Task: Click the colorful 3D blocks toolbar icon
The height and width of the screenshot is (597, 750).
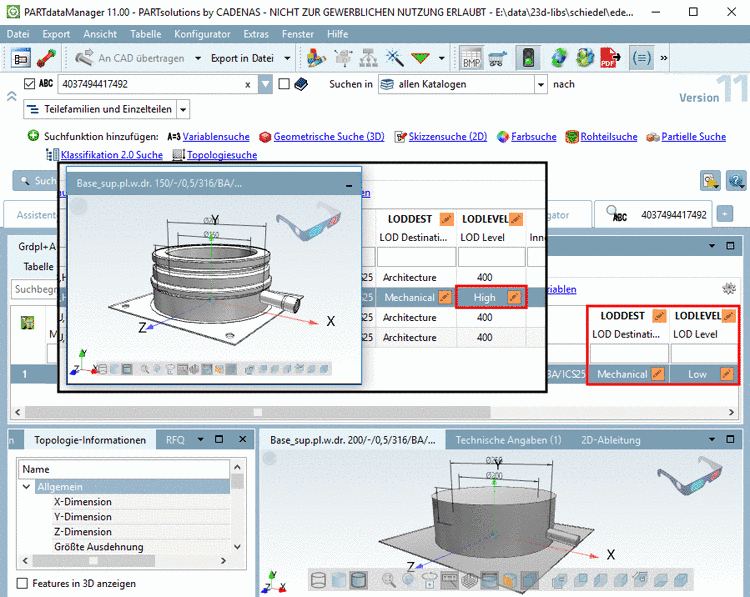Action: tap(316, 58)
